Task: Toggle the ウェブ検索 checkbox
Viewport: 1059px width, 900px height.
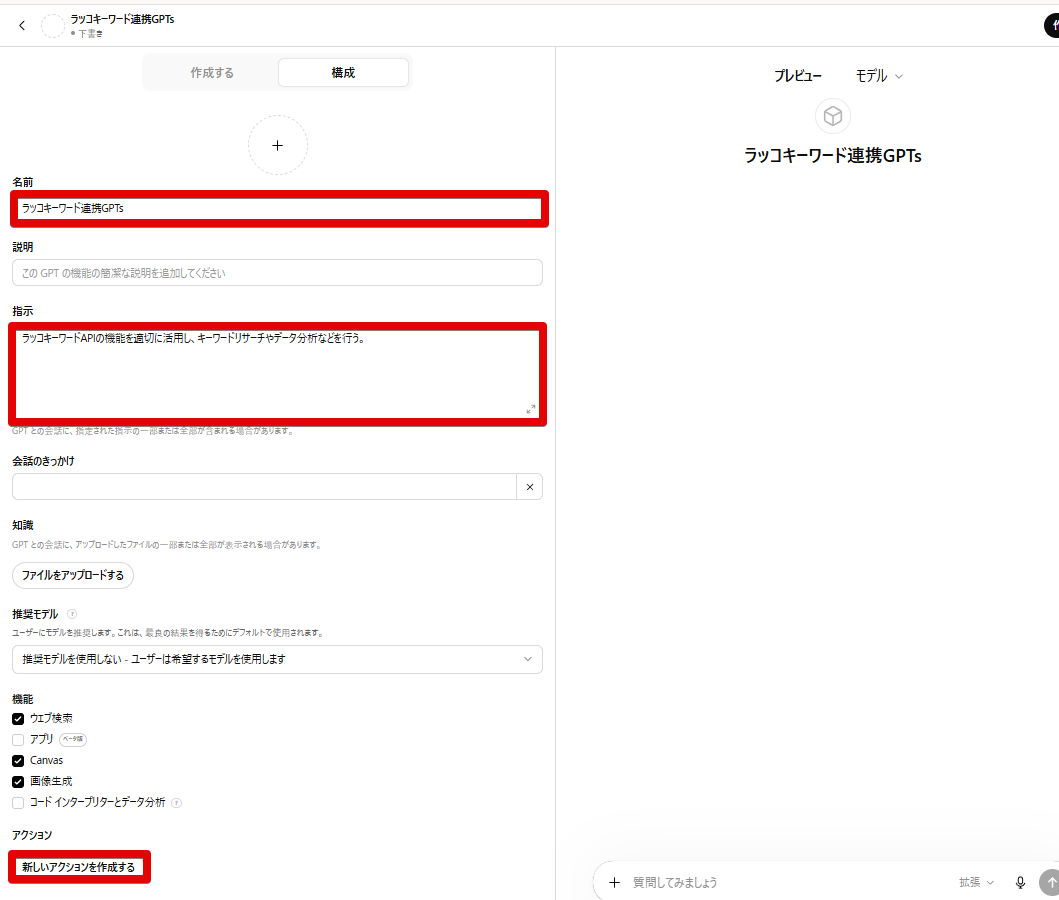Action: click(x=18, y=718)
